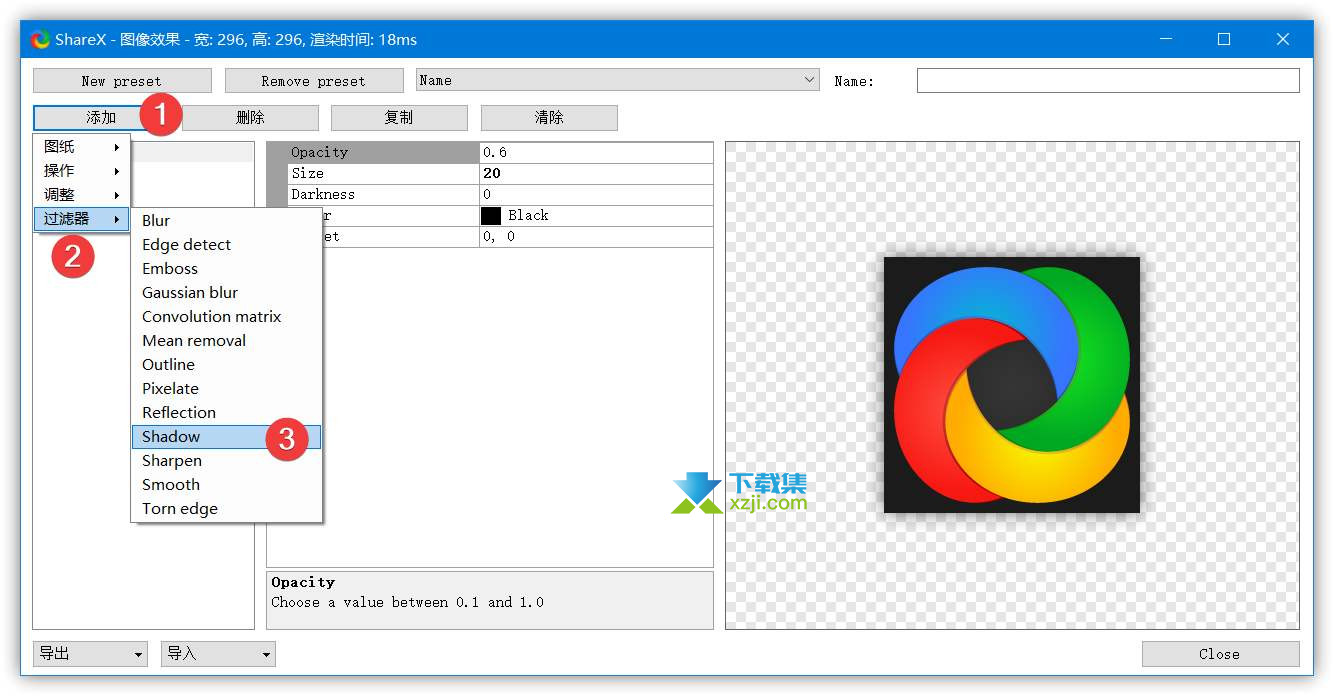Choose the Torn edge filter
The width and height of the screenshot is (1334, 696).
click(227, 509)
